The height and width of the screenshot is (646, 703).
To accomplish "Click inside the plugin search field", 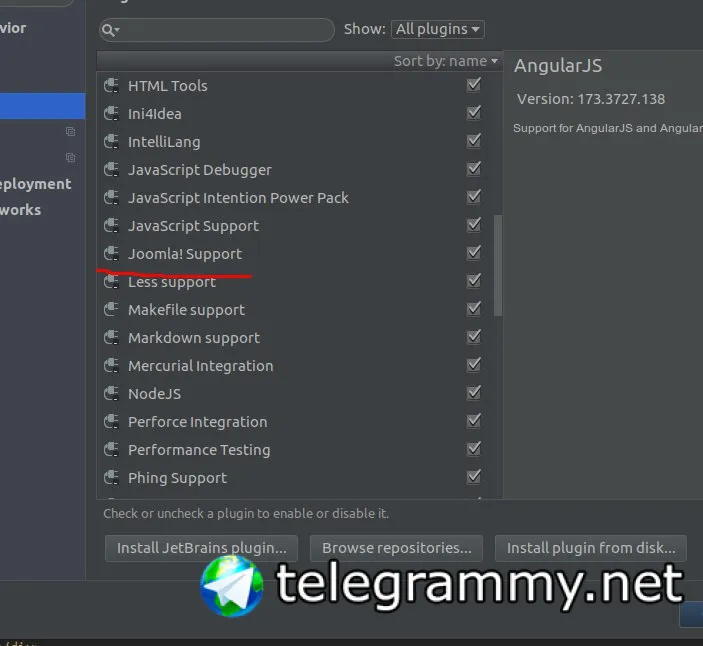I will click(x=217, y=30).
